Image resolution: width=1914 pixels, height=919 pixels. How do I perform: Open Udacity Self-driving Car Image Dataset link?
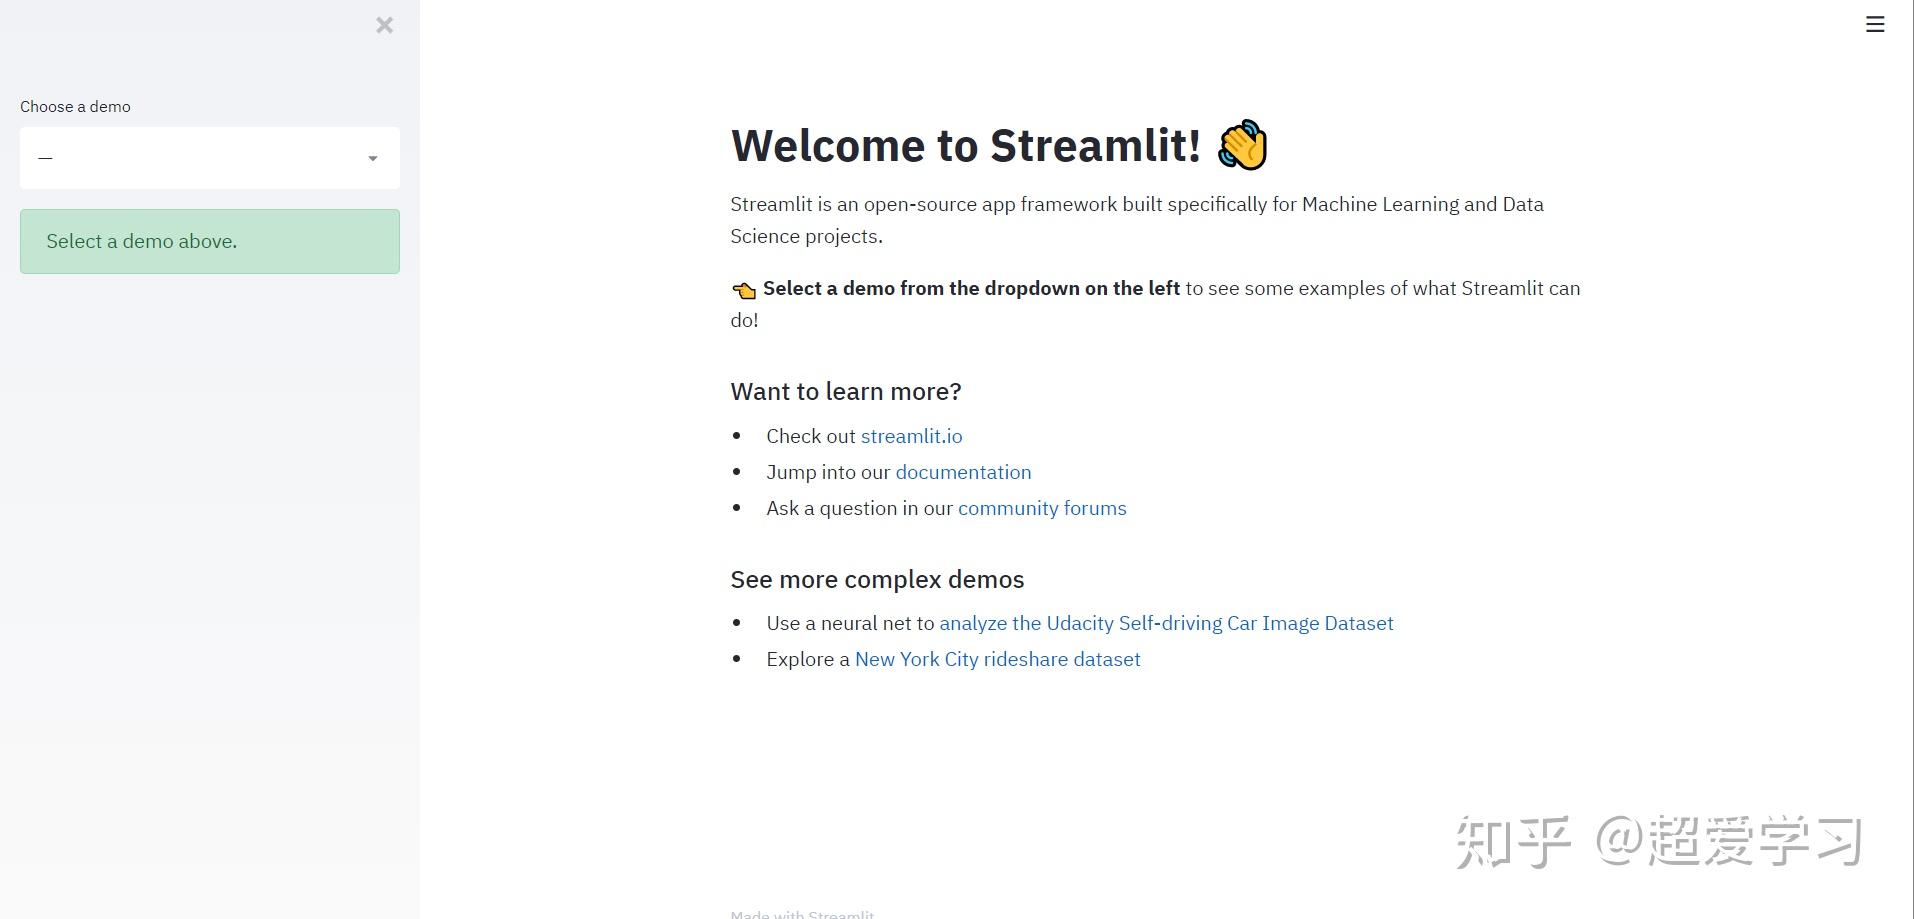(1166, 623)
